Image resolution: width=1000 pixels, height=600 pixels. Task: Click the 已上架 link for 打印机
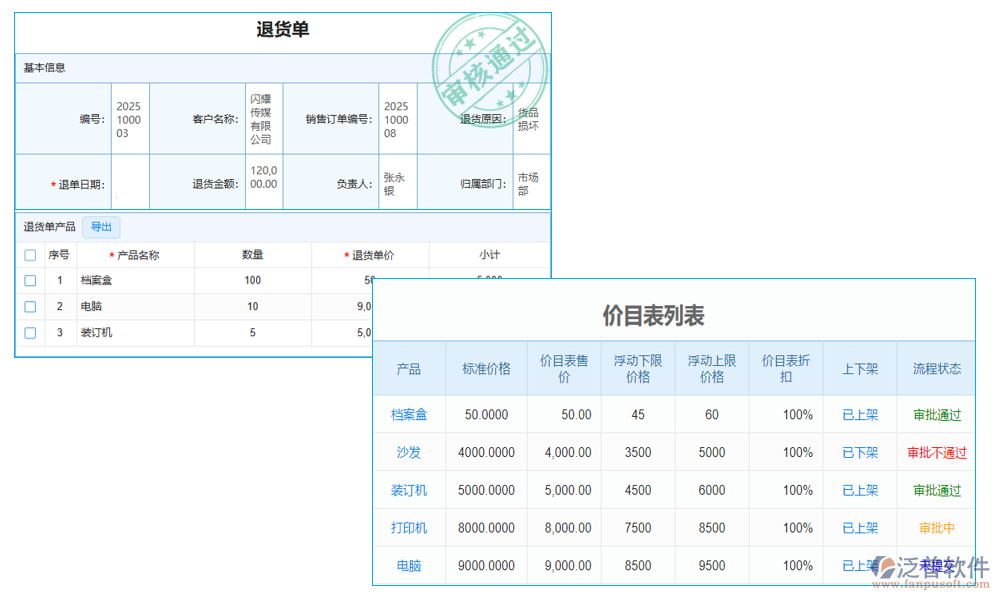click(x=858, y=527)
